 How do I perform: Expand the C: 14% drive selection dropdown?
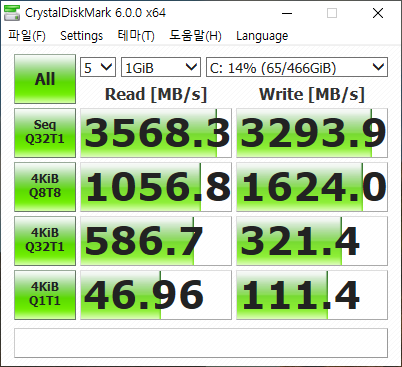tap(297, 67)
